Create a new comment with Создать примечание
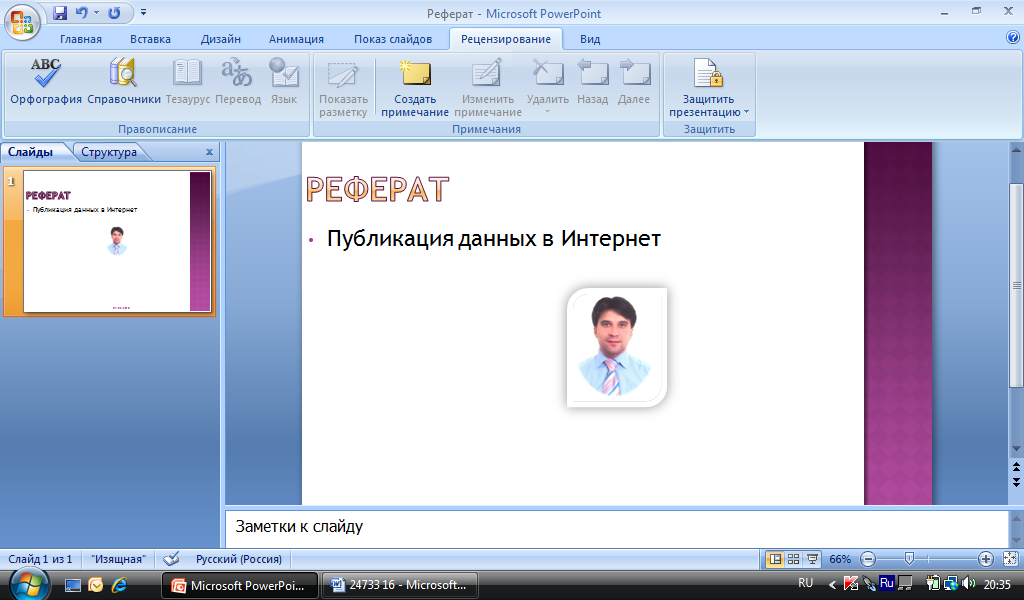The height and width of the screenshot is (600, 1024). pos(415,87)
